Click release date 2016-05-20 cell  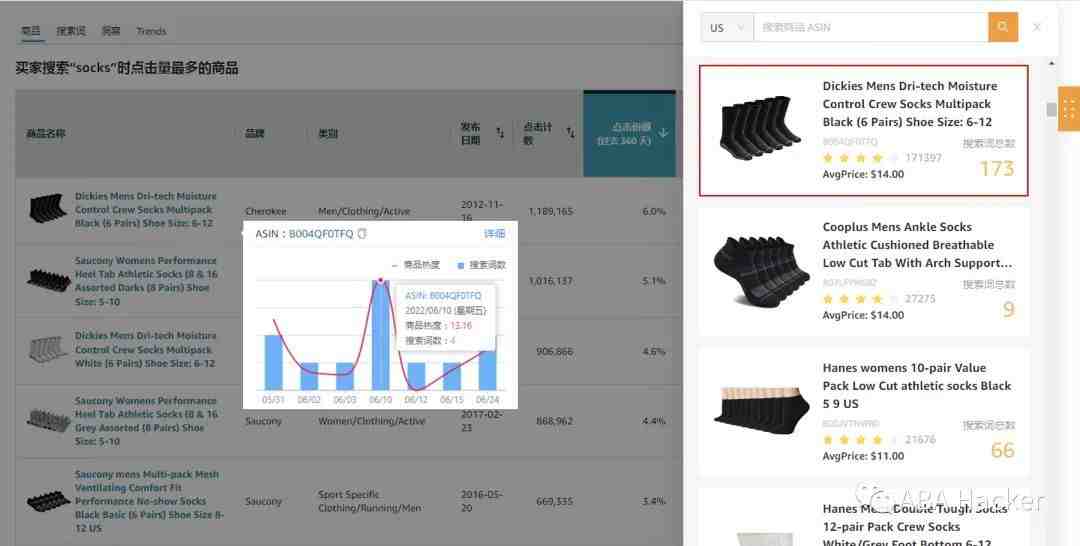(x=481, y=501)
